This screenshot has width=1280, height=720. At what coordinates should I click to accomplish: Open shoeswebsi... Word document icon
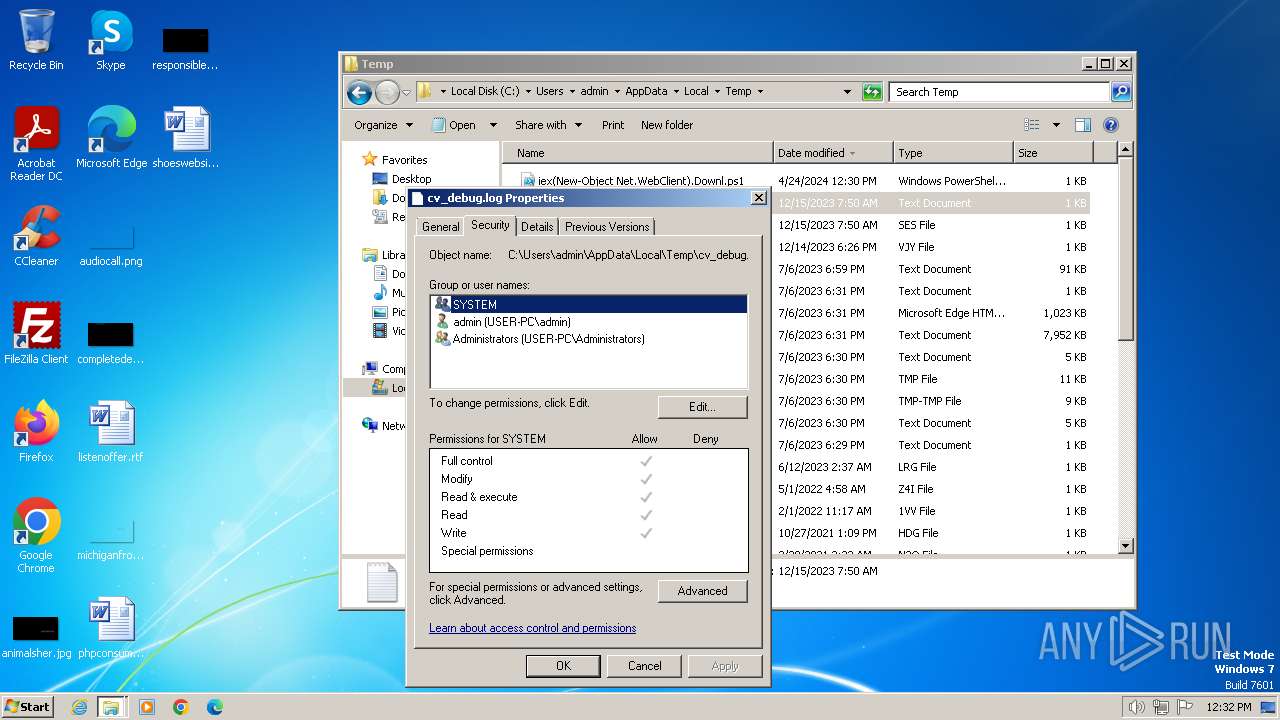pyautogui.click(x=186, y=137)
